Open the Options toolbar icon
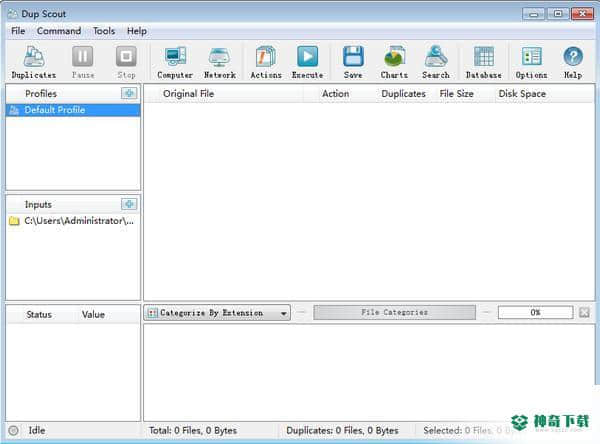 pyautogui.click(x=532, y=62)
